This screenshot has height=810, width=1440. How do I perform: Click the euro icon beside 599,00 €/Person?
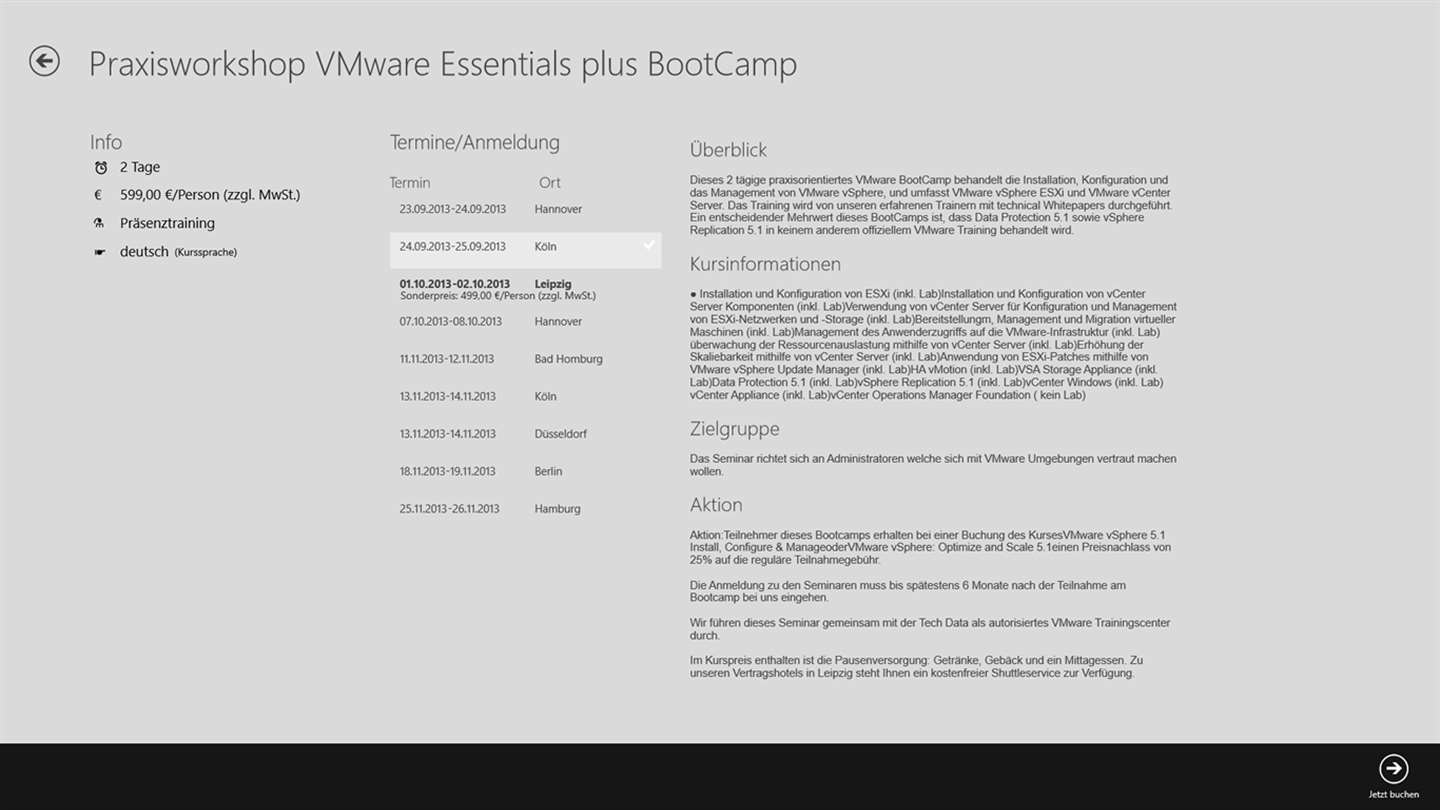[98, 195]
